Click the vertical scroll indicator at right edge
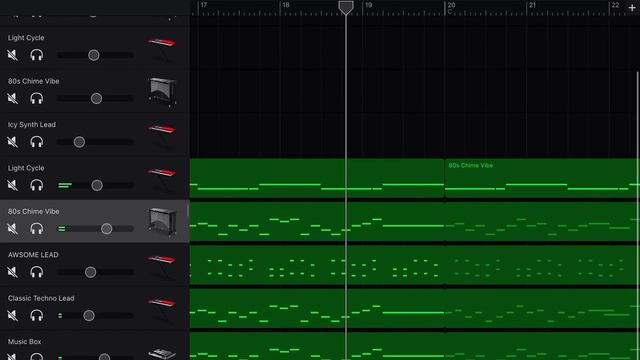Screen dimensions: 640x360 point(638,216)
